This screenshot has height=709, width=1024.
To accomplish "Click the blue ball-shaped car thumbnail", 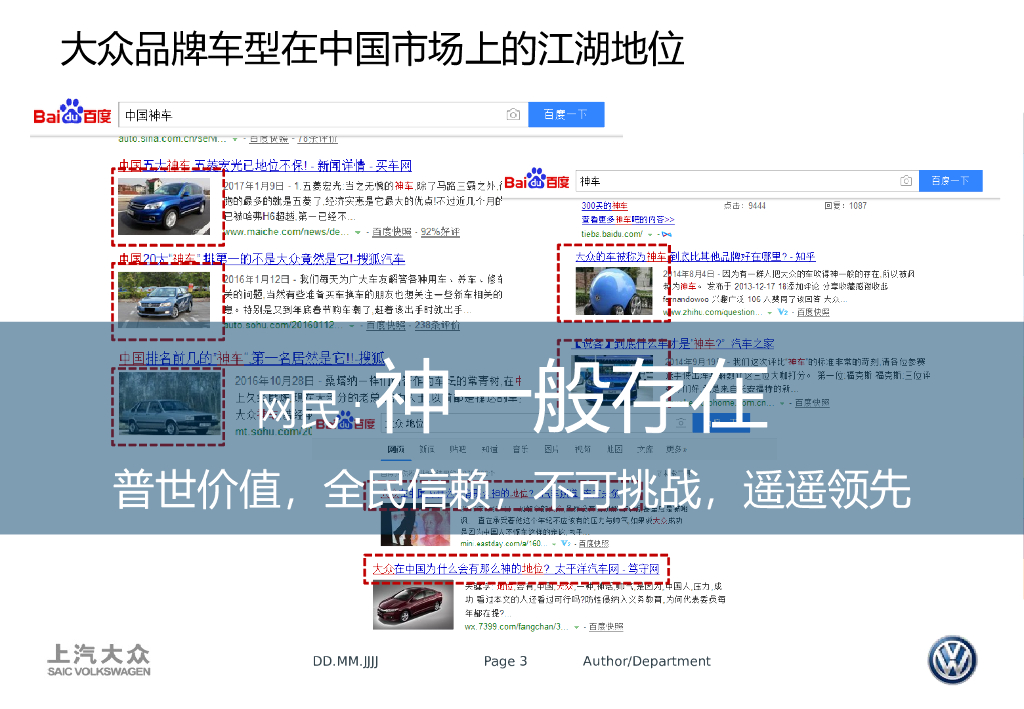I will pyautogui.click(x=614, y=291).
